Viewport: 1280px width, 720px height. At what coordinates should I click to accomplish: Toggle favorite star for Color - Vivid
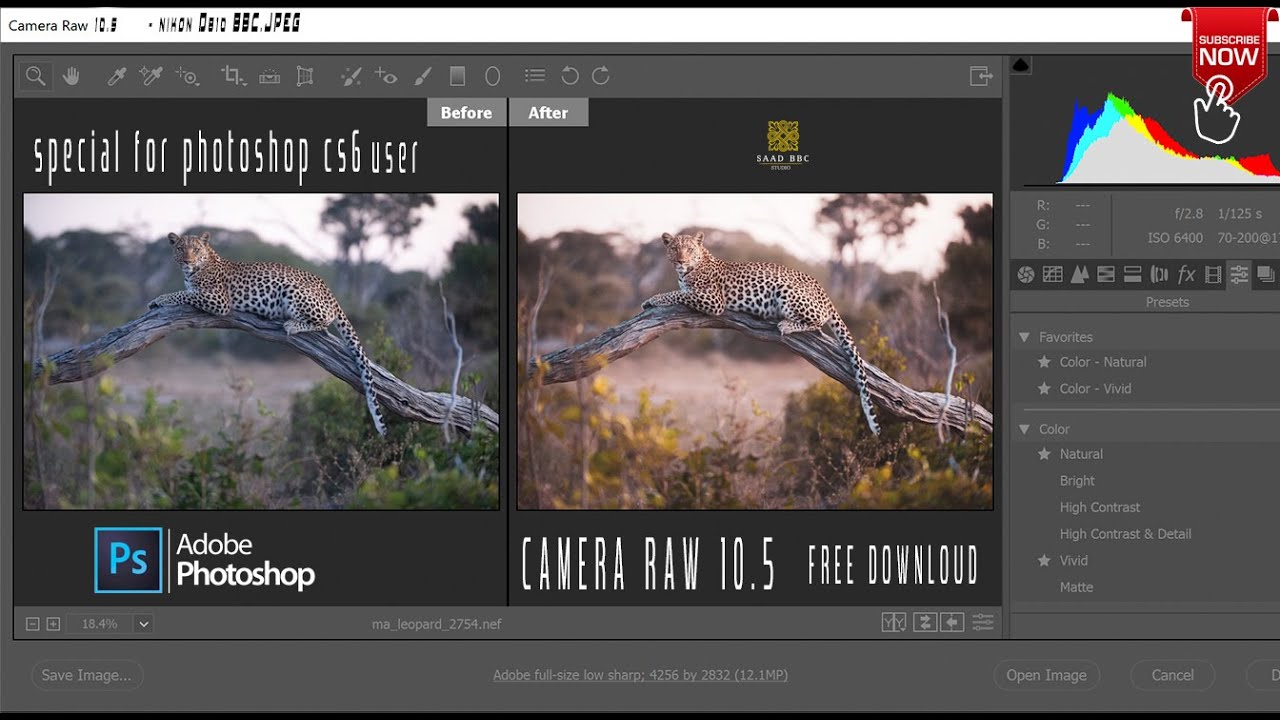click(1044, 388)
